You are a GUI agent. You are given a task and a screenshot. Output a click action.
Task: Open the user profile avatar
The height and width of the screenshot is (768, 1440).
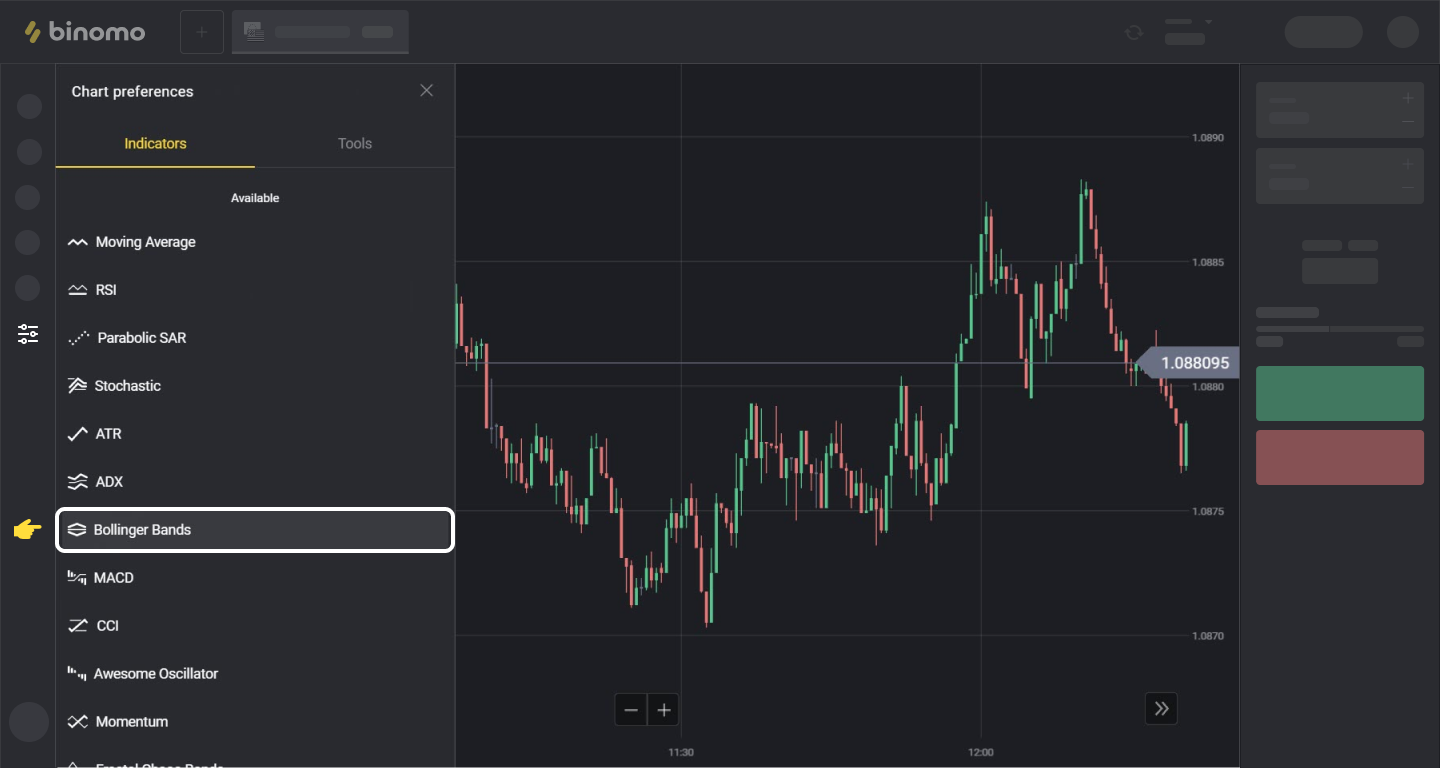point(1403,32)
